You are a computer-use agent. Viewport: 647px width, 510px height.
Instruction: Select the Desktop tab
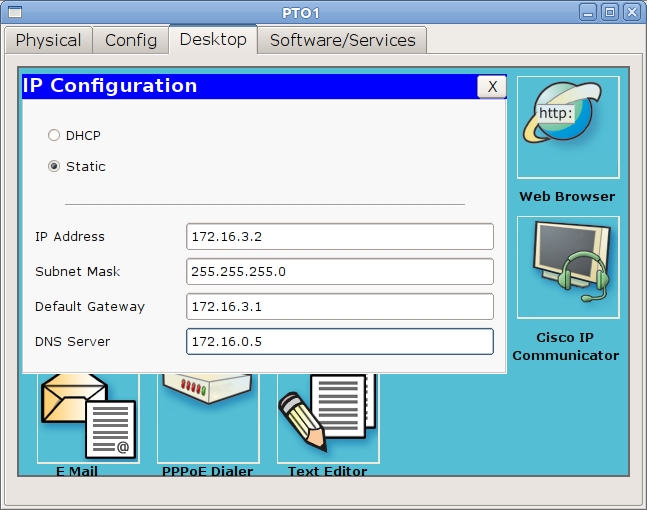tap(213, 40)
